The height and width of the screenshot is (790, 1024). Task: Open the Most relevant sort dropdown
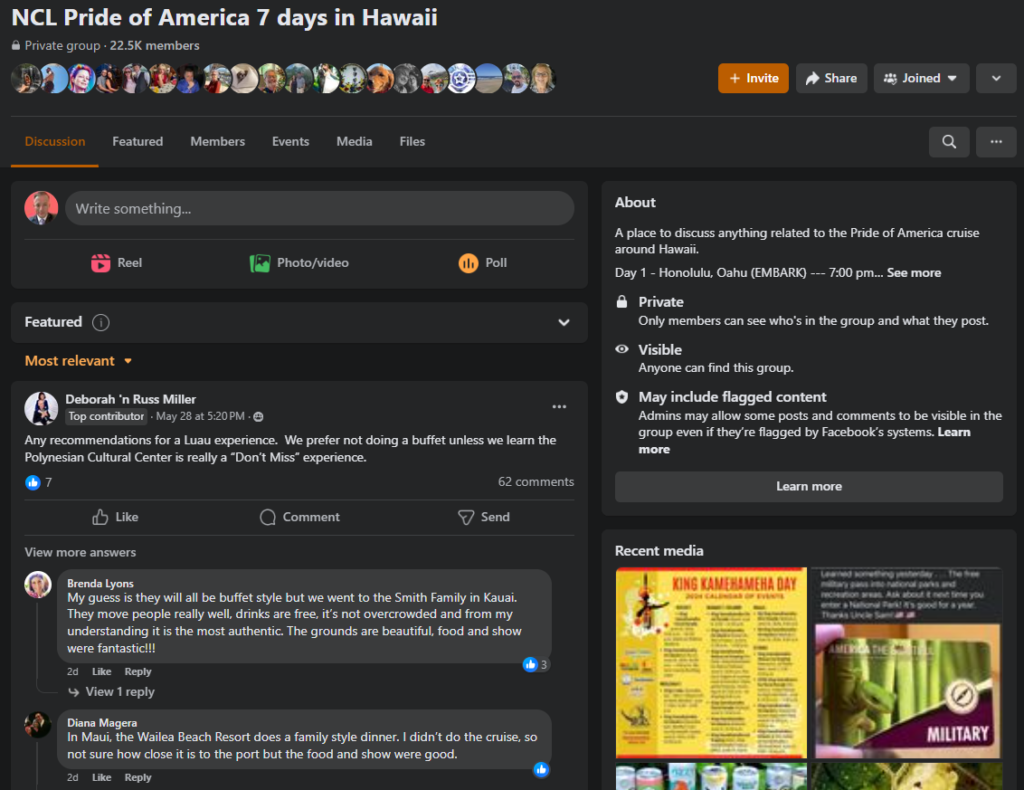tap(78, 361)
